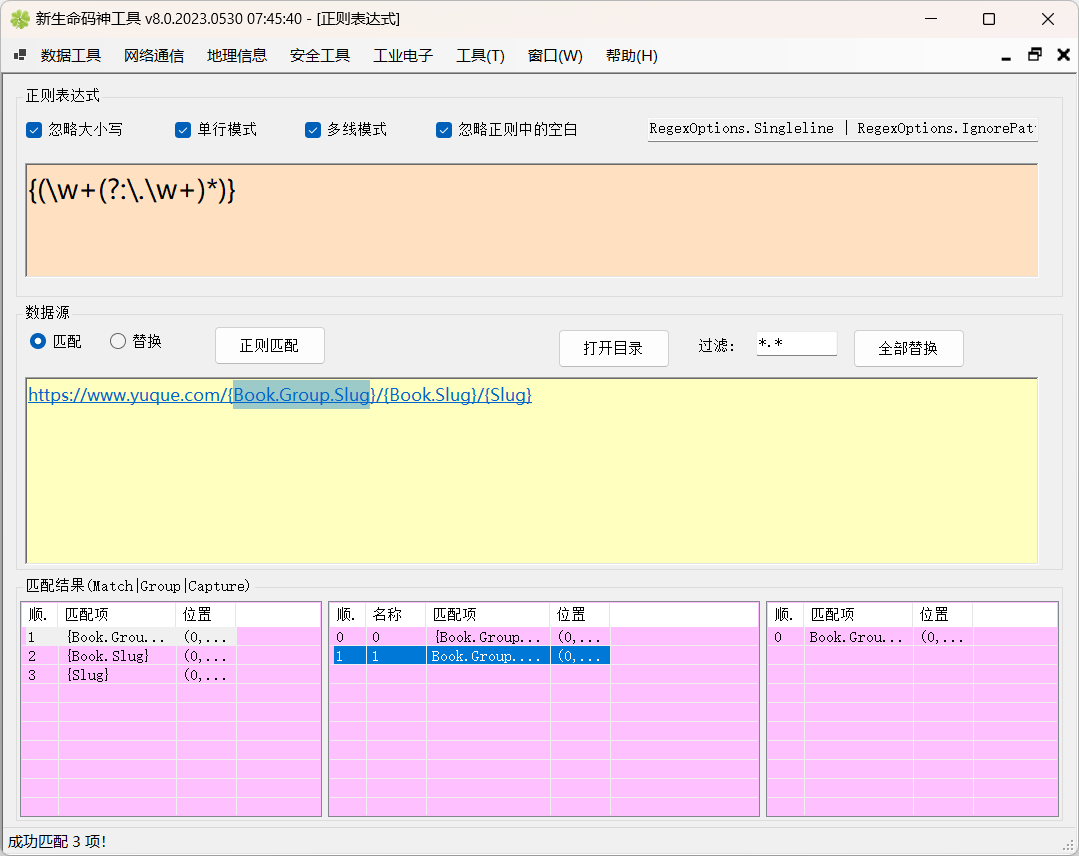1079x856 pixels.
Task: Open the 工具(T) menu
Action: click(x=480, y=56)
